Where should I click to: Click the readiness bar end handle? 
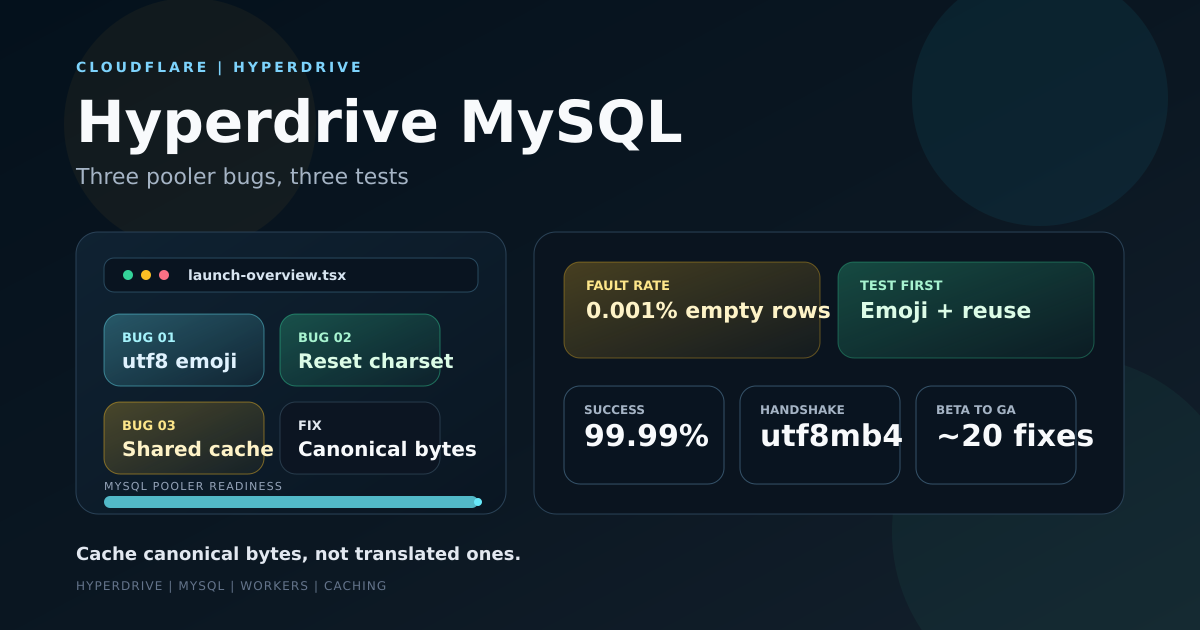(478, 502)
